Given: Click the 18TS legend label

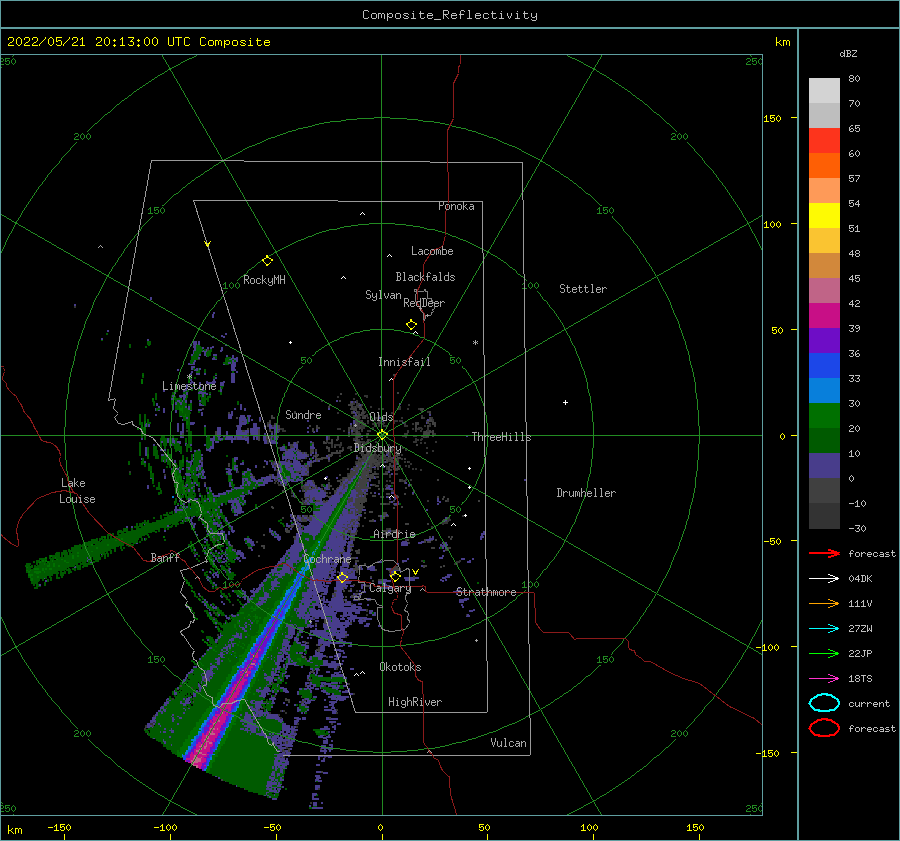Looking at the screenshot, I should (x=860, y=679).
